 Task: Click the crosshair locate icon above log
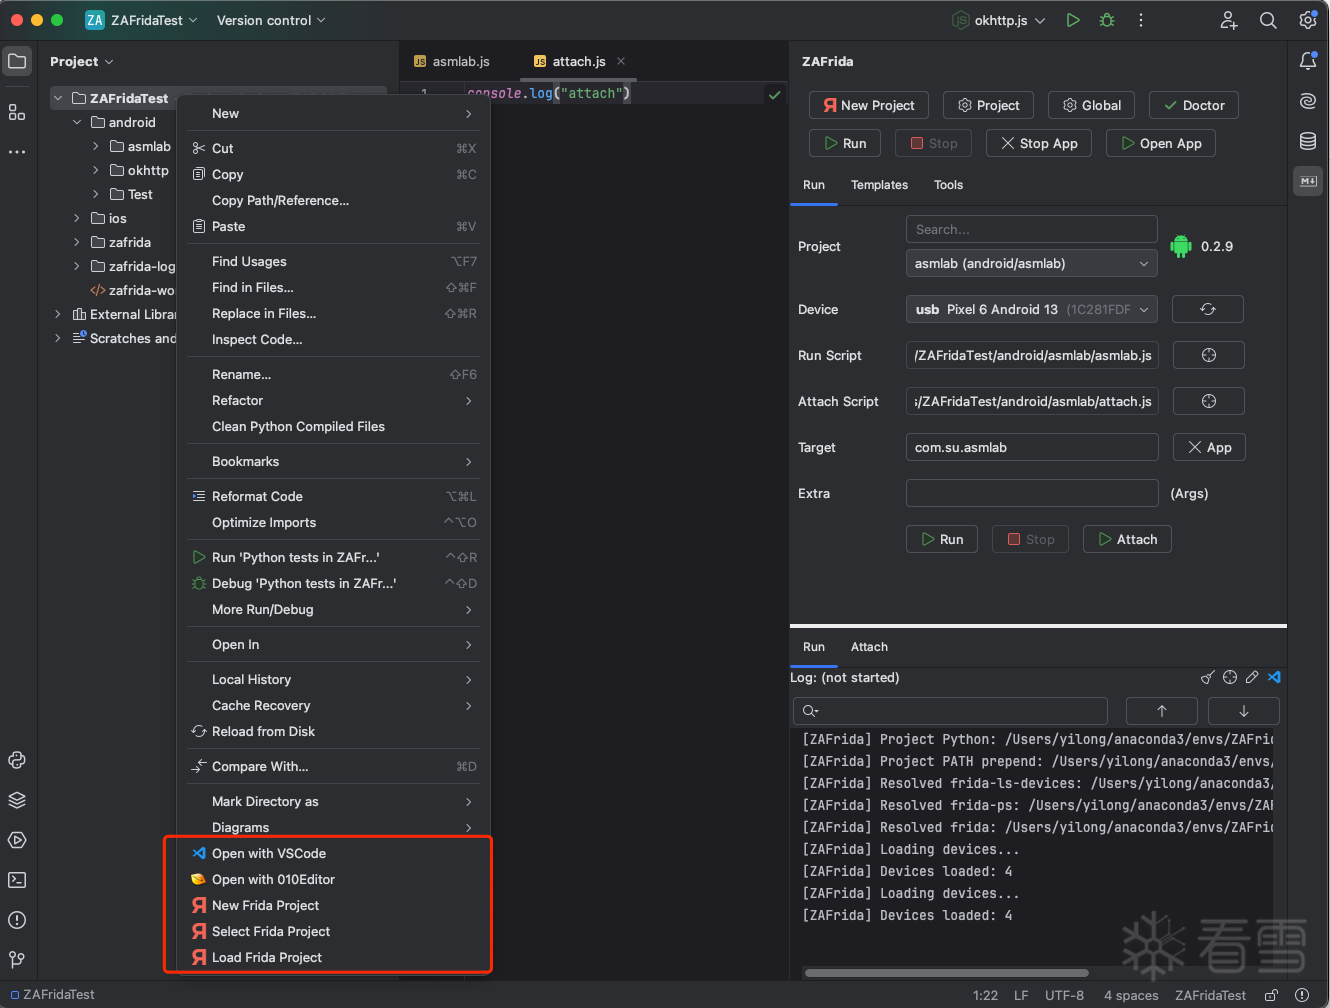tap(1230, 677)
